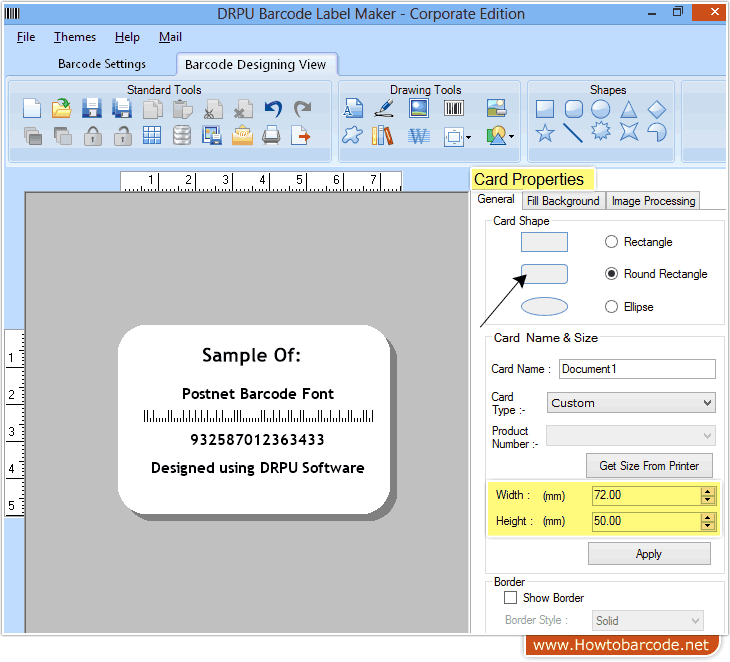This screenshot has height=662, width=730.
Task: Select the Line shape tool
Action: (x=573, y=133)
